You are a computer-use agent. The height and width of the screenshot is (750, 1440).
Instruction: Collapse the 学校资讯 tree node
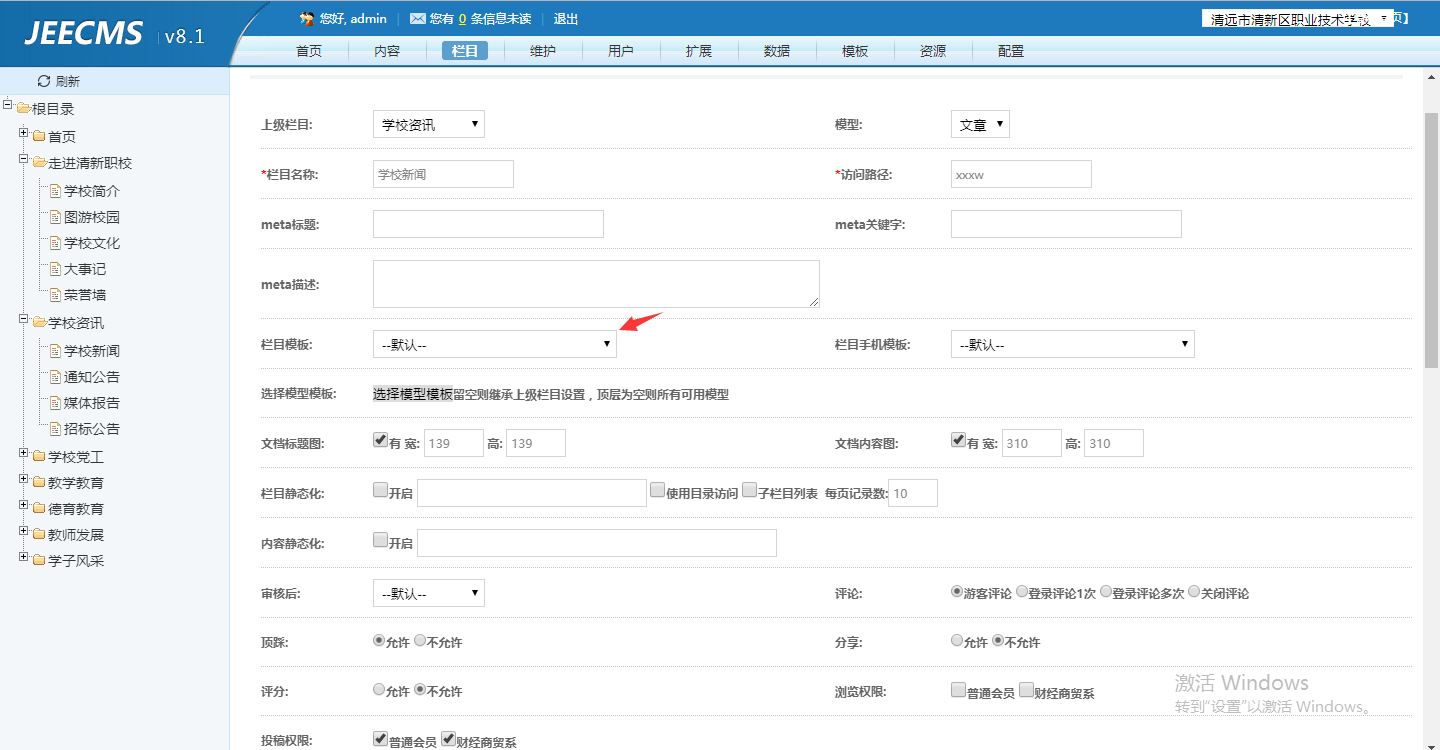pyautogui.click(x=23, y=320)
